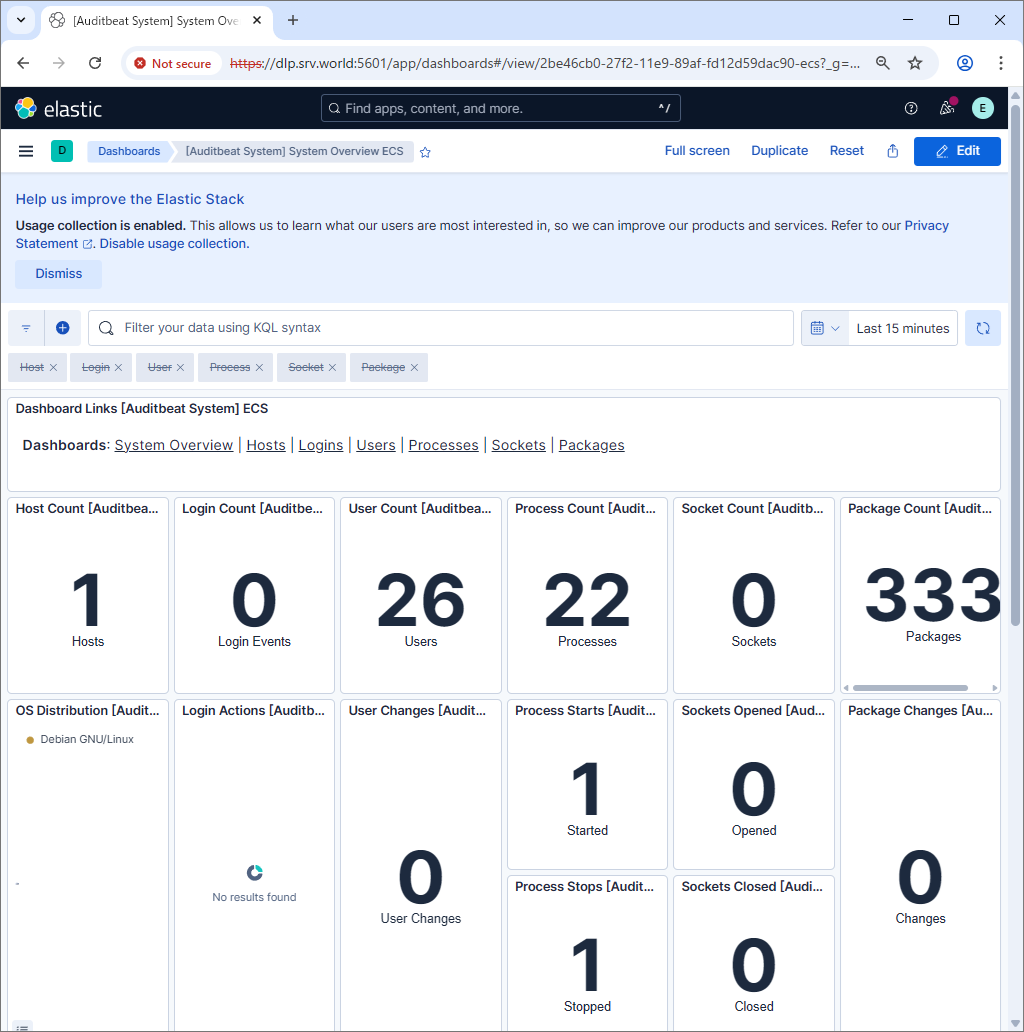
Task: Re-enable the disabled Login filter pill
Action: 94,367
